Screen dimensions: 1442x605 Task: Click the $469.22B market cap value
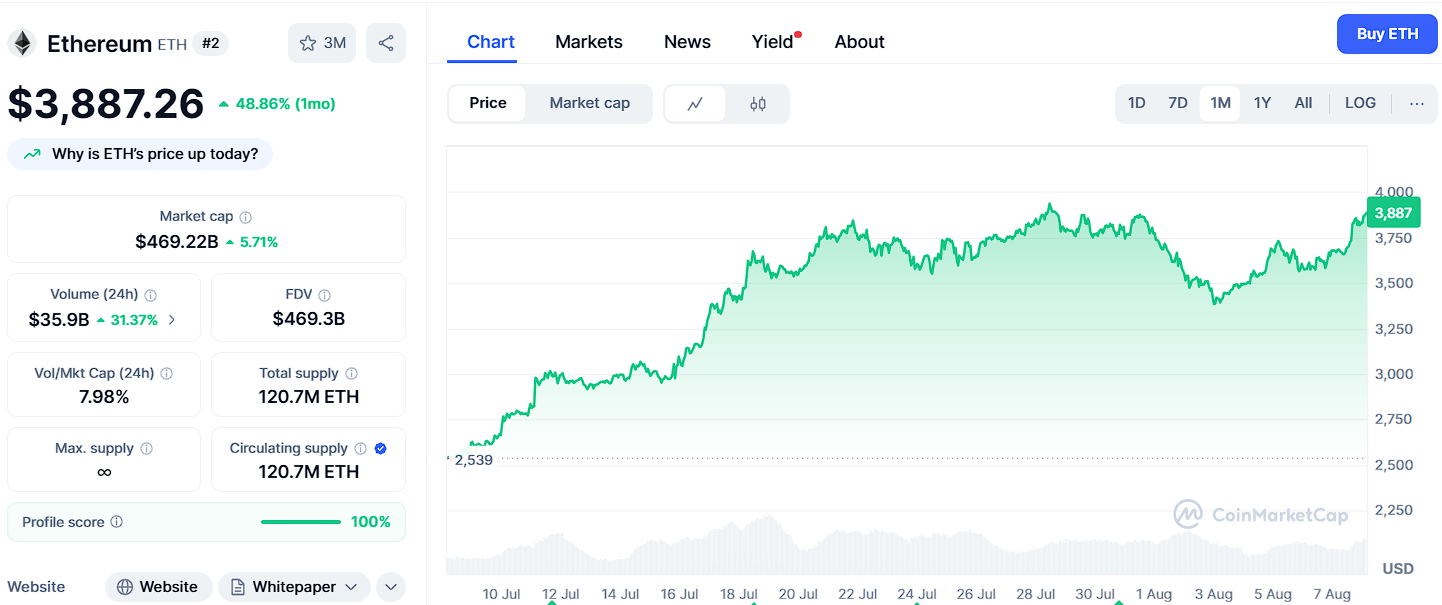tap(176, 241)
